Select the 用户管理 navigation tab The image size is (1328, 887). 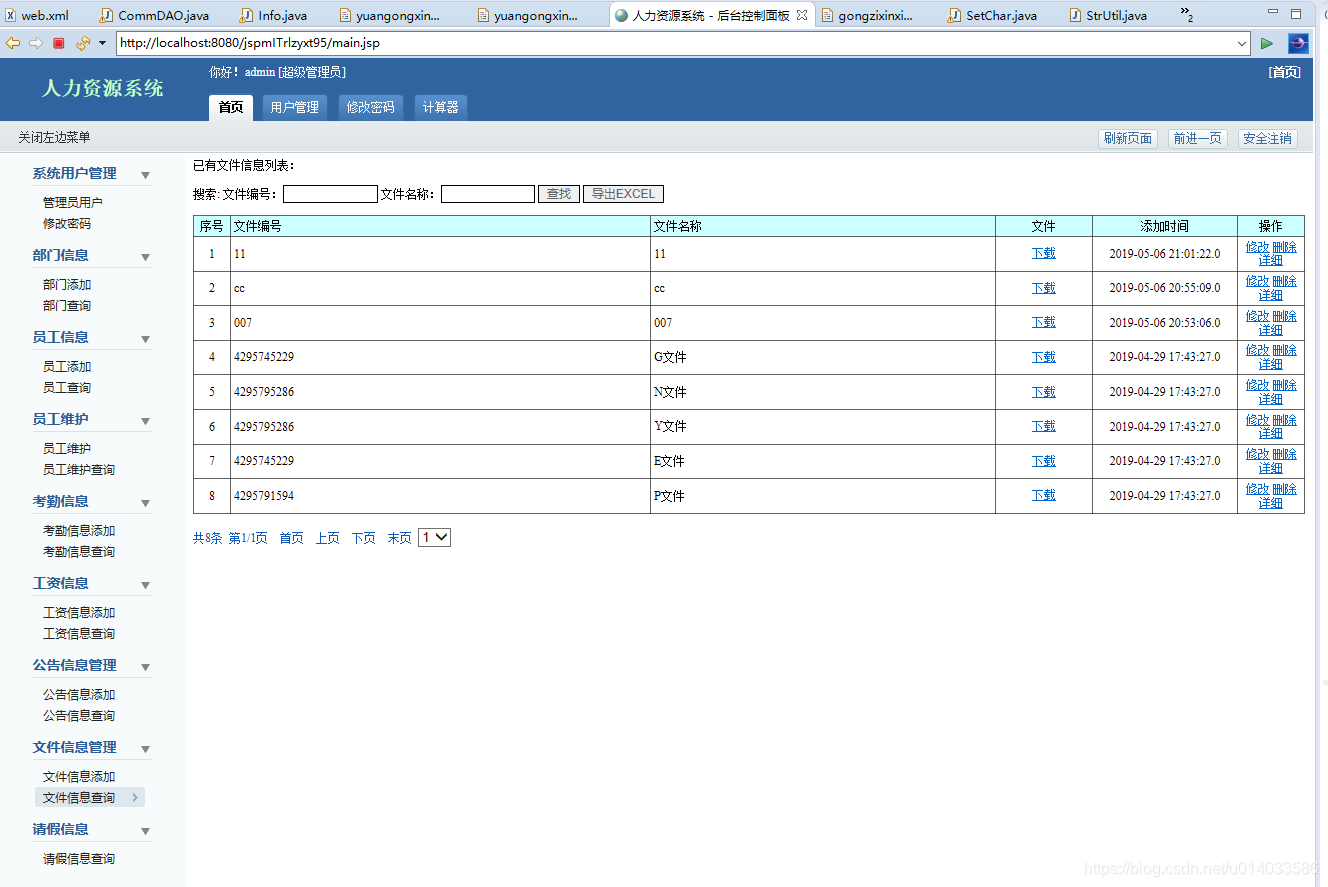click(x=294, y=107)
